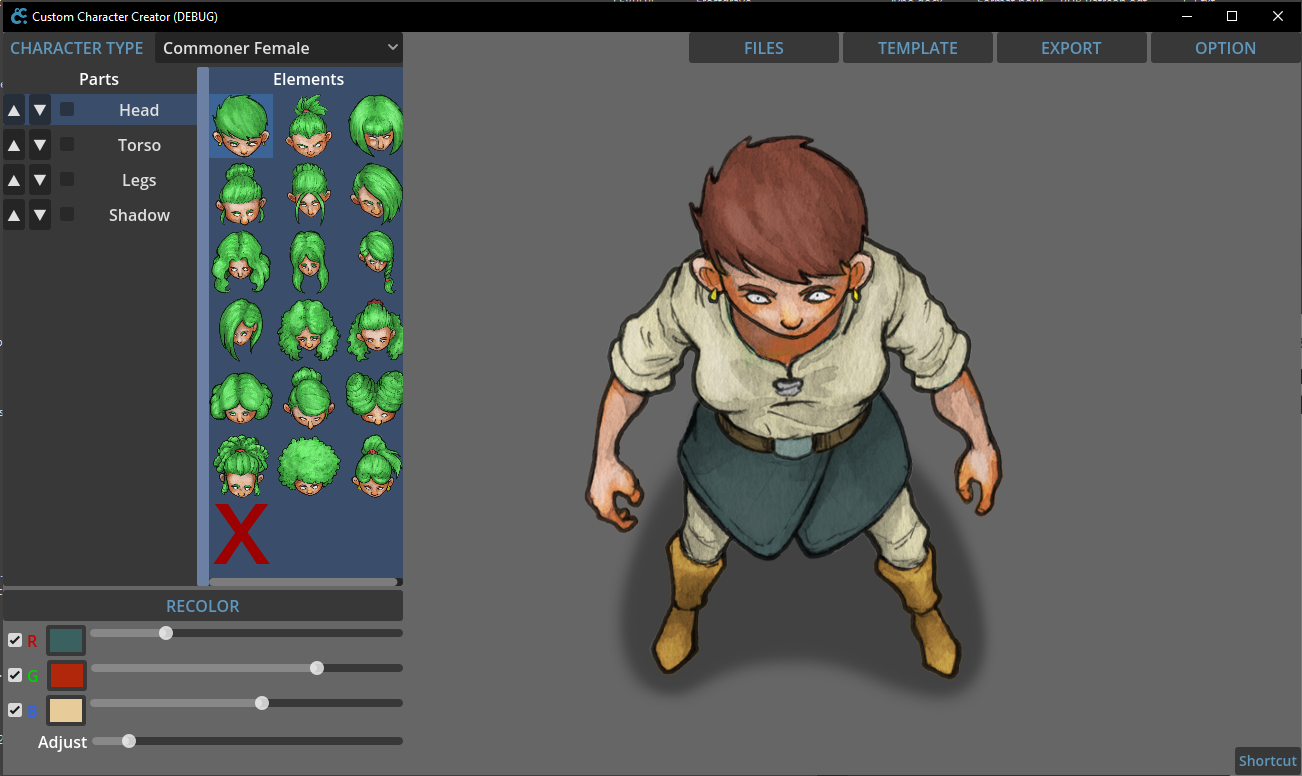
Task: Click the red X remove element icon
Action: tap(241, 534)
